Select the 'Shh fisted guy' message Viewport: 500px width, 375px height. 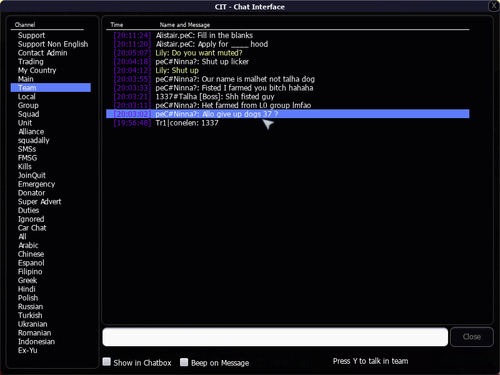[x=288, y=97]
